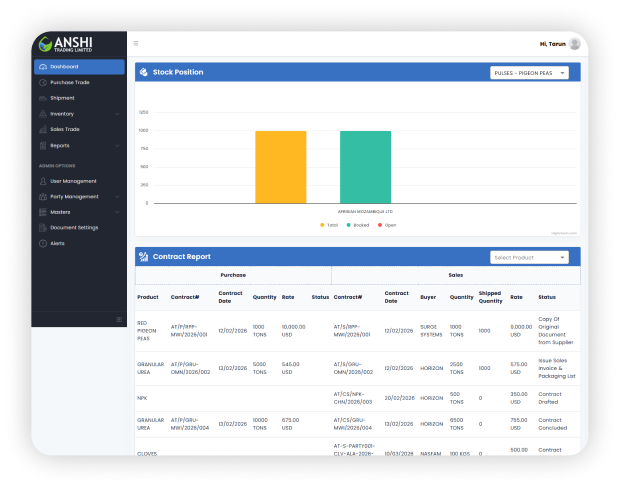Image resolution: width=620 pixels, height=487 pixels.
Task: Open the Alerts page
Action: pos(79,244)
